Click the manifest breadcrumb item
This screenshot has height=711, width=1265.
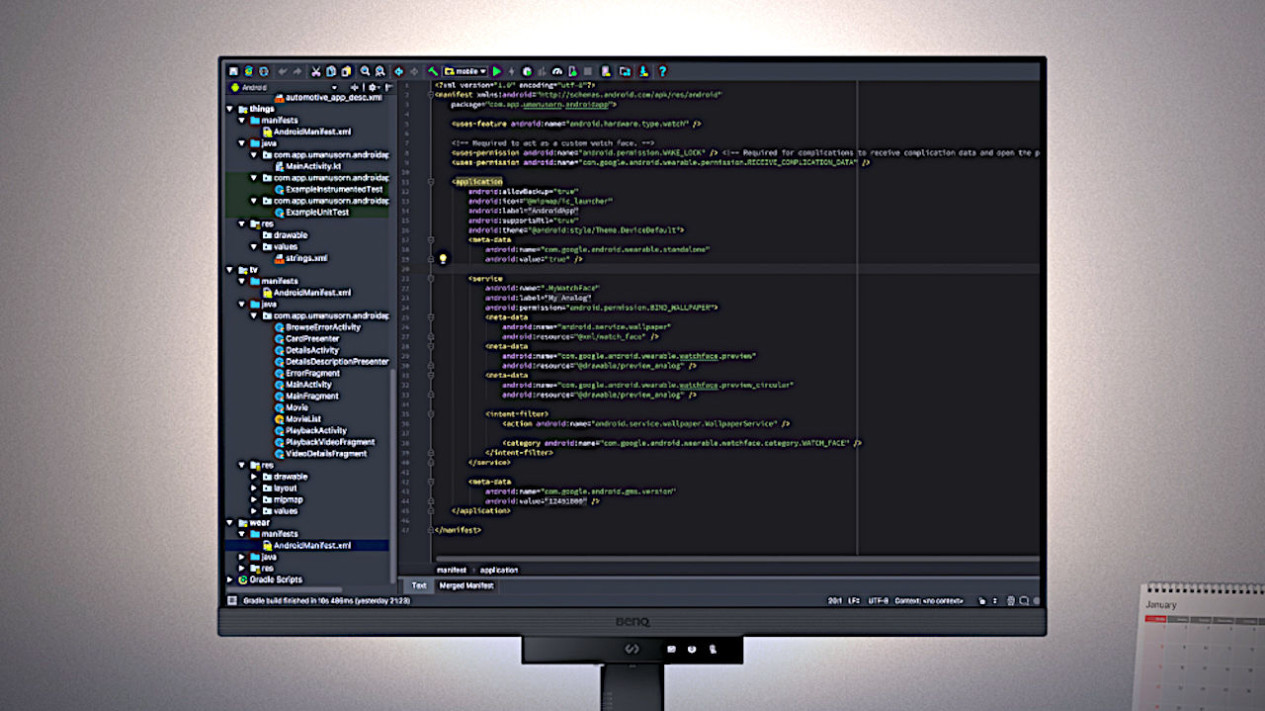click(x=452, y=570)
